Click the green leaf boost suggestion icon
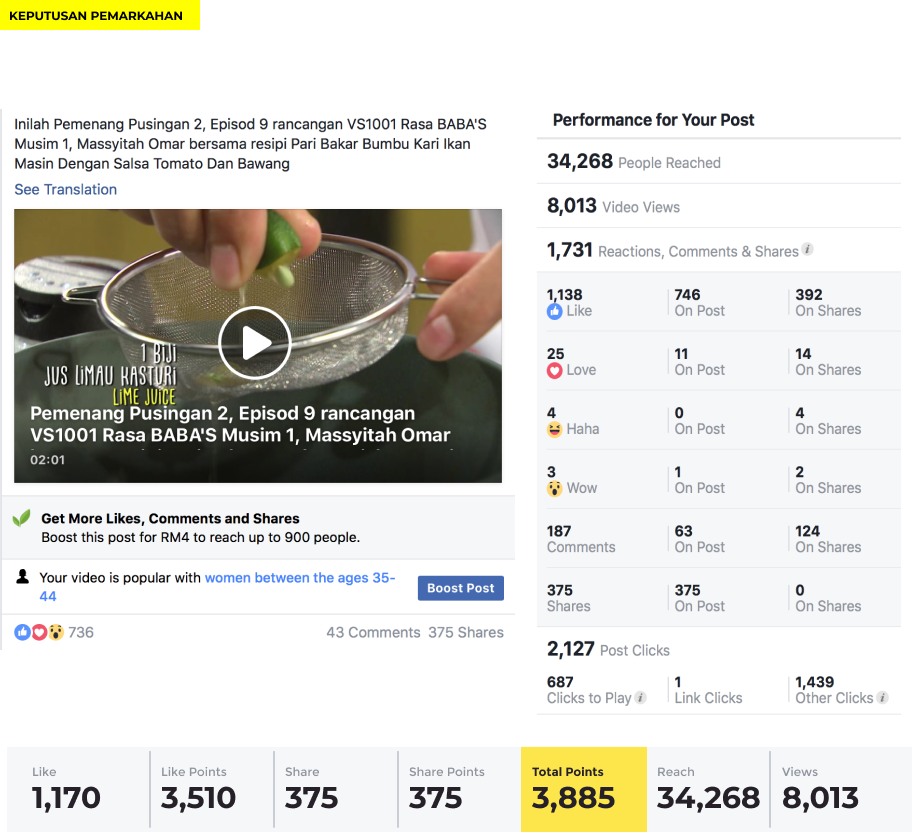This screenshot has height=838, width=920. pos(22,518)
